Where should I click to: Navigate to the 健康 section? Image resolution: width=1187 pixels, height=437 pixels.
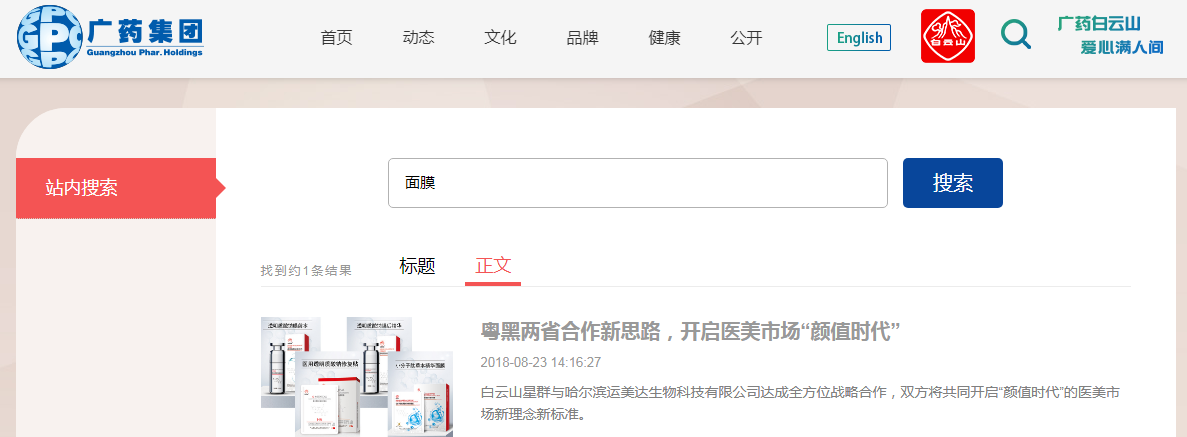point(664,38)
